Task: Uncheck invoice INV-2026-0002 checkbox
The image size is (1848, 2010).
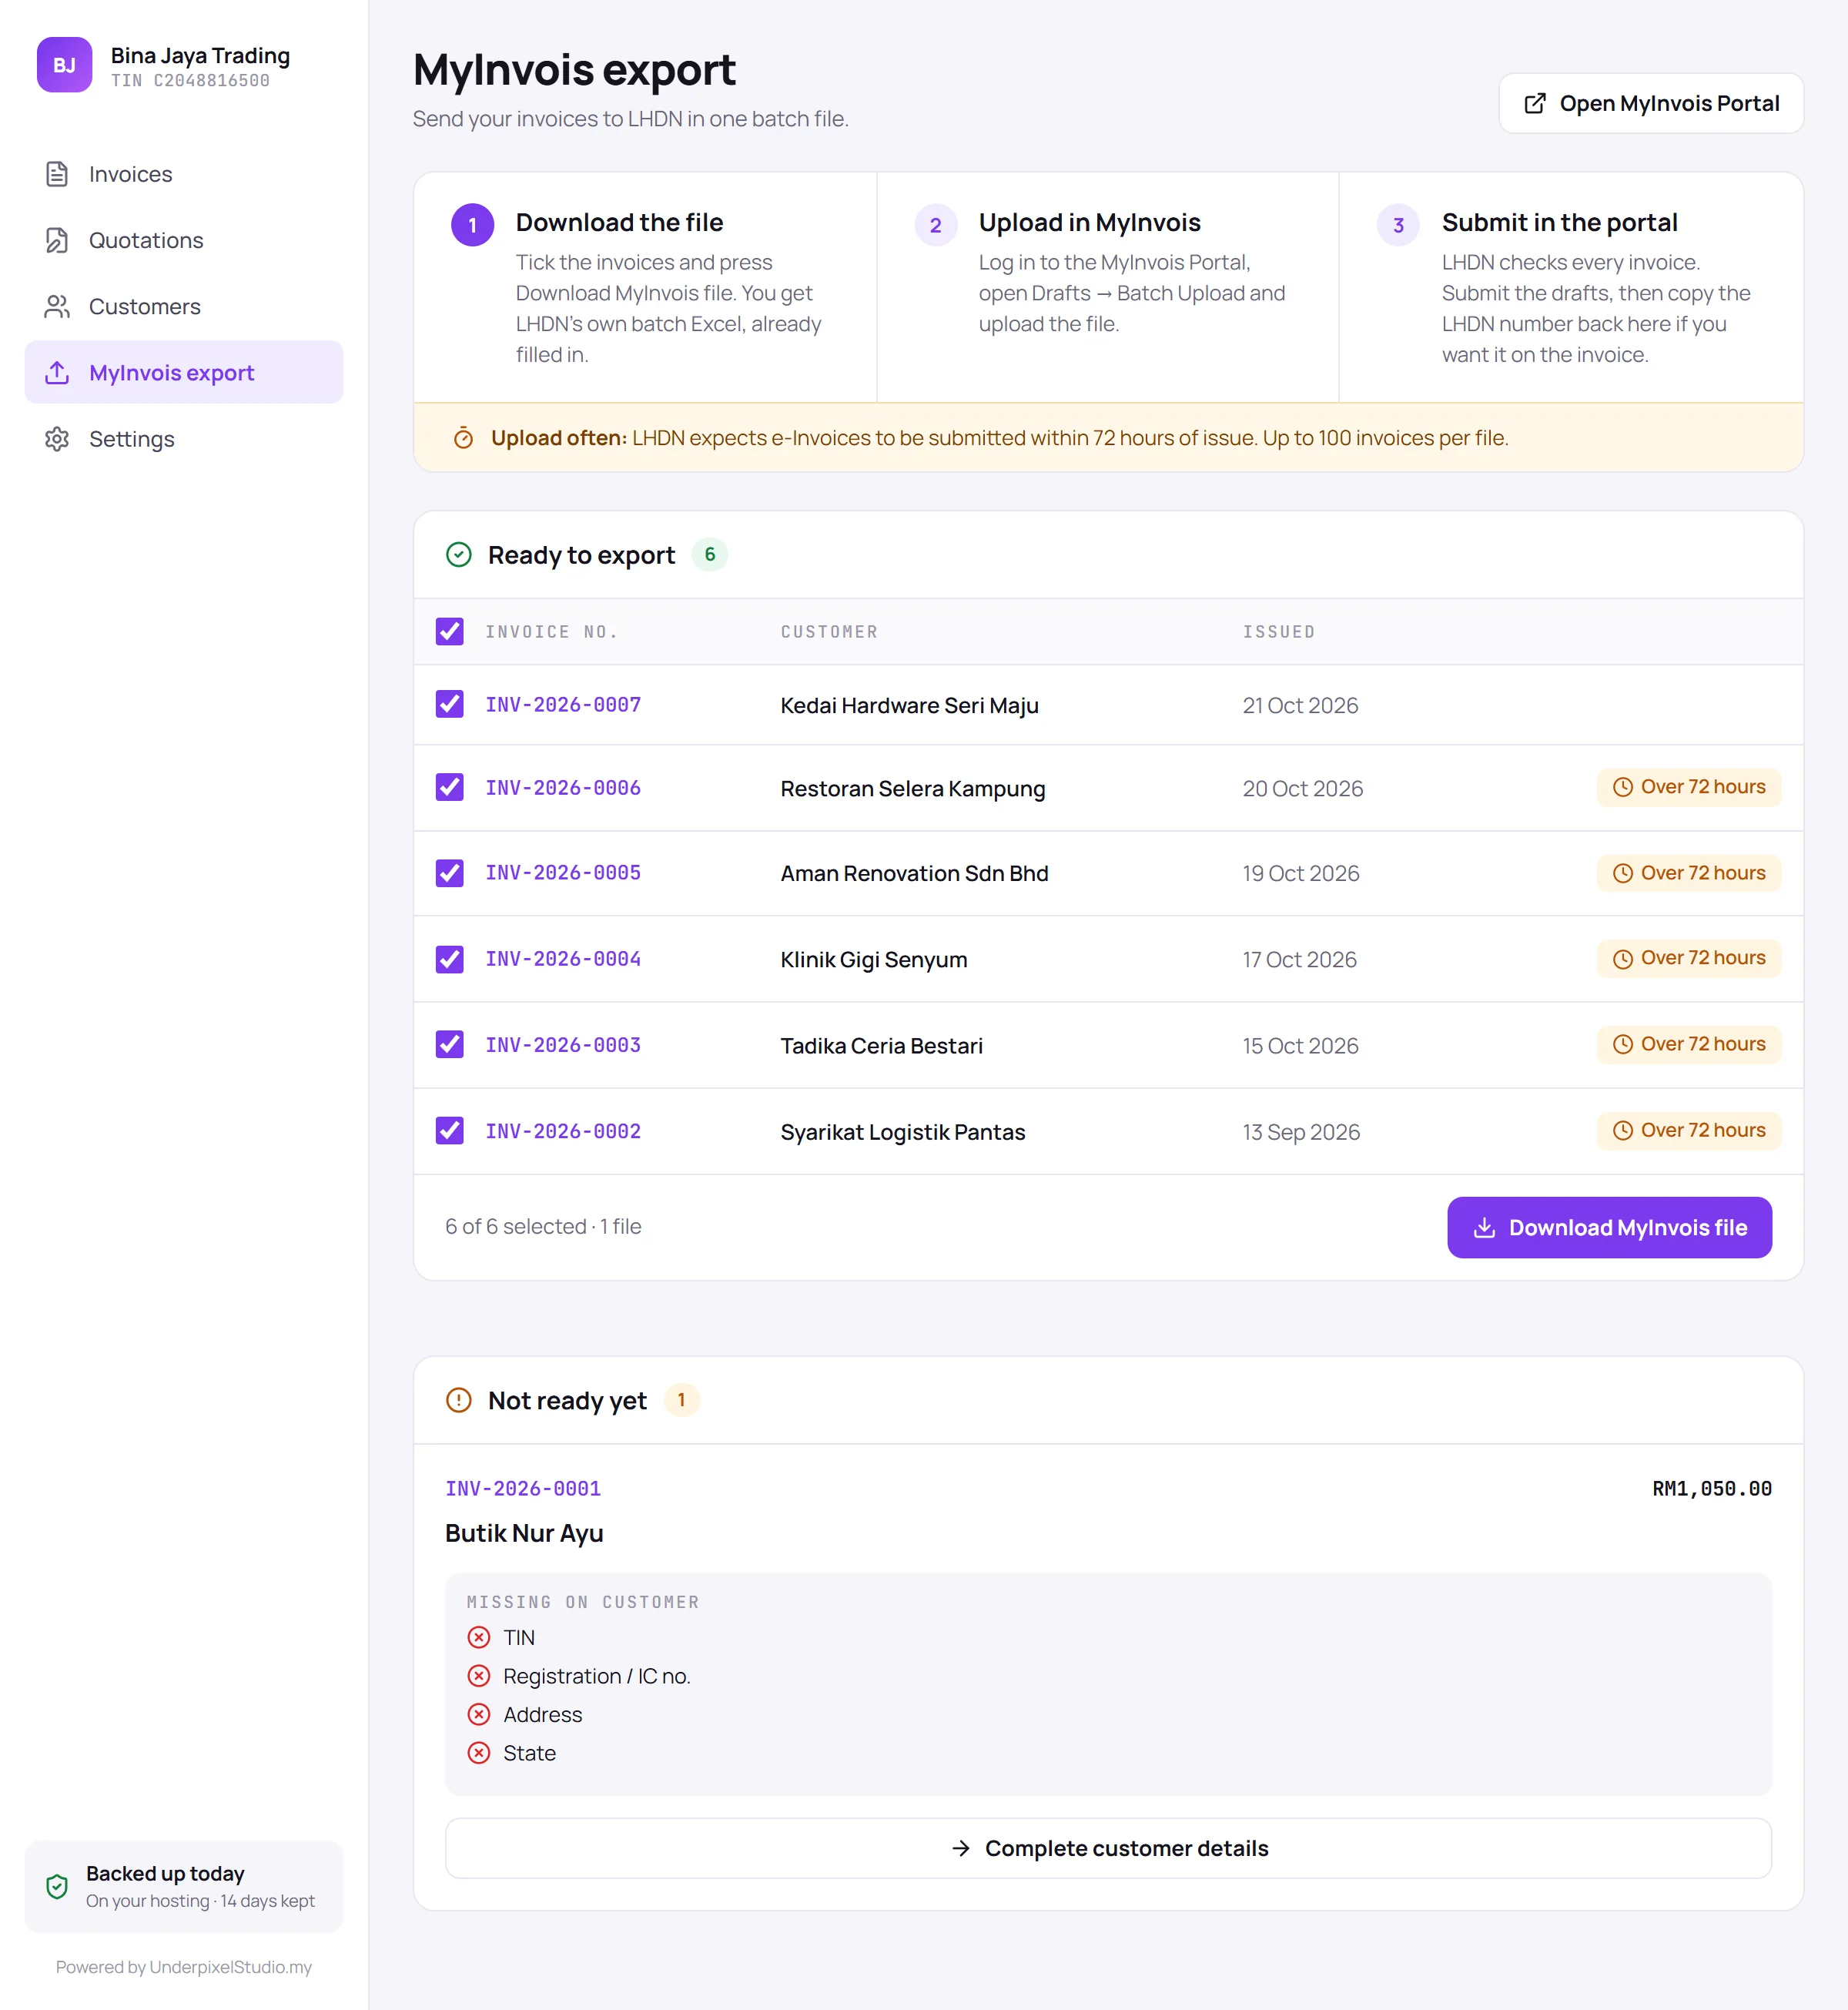Action: (449, 1130)
